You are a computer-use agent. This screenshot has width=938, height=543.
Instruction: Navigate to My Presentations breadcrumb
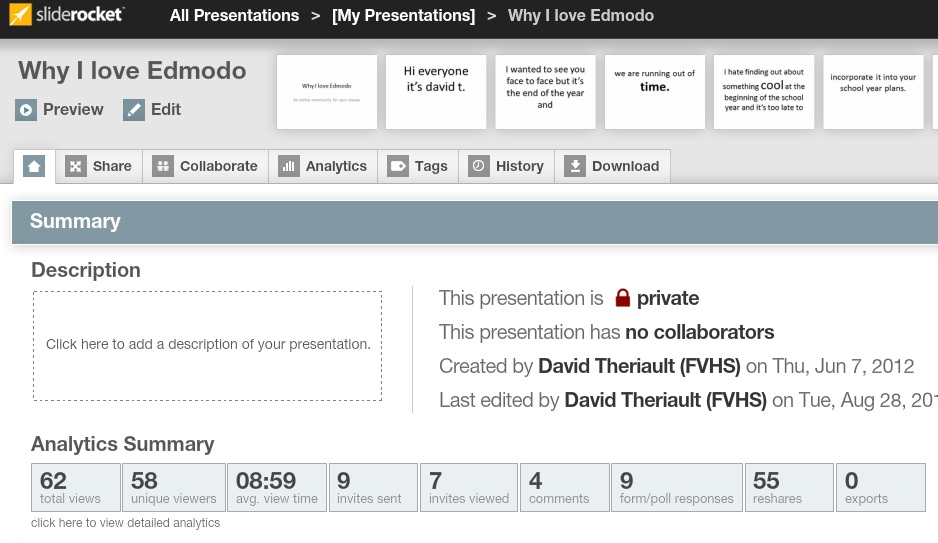pyautogui.click(x=403, y=16)
